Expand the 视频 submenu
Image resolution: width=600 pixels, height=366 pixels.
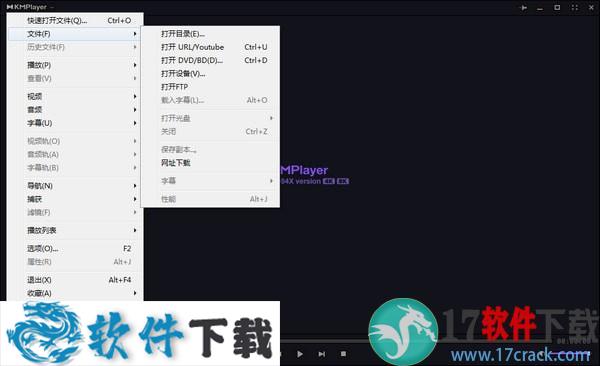(75, 96)
